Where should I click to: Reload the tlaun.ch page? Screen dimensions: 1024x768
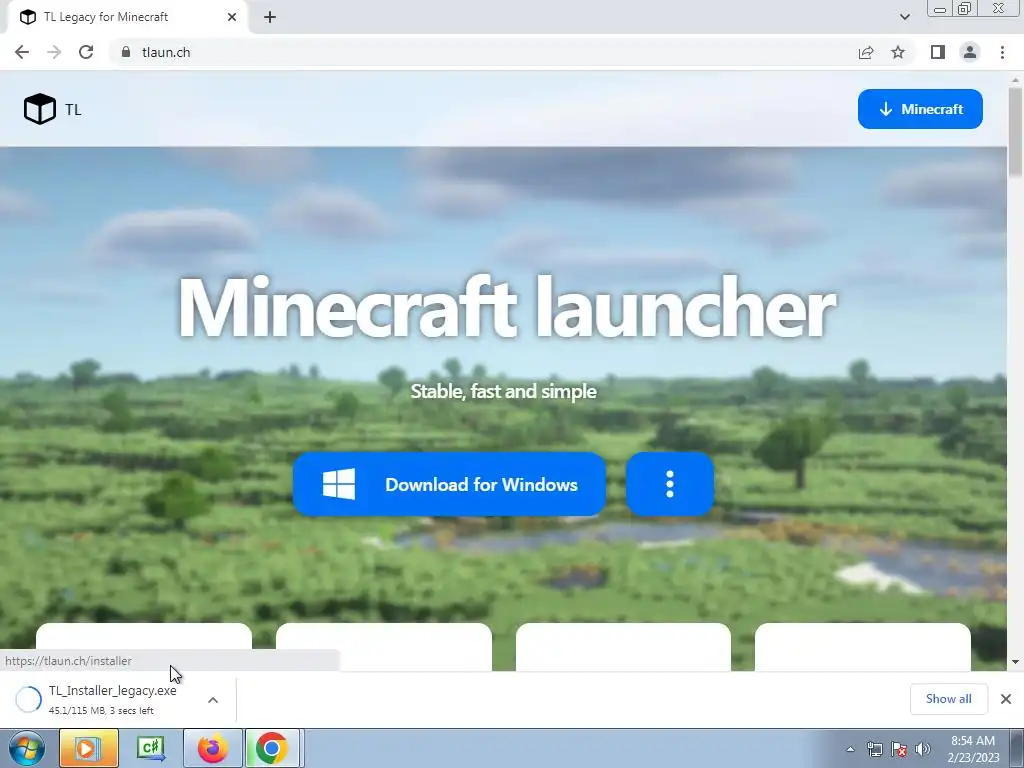tap(86, 52)
